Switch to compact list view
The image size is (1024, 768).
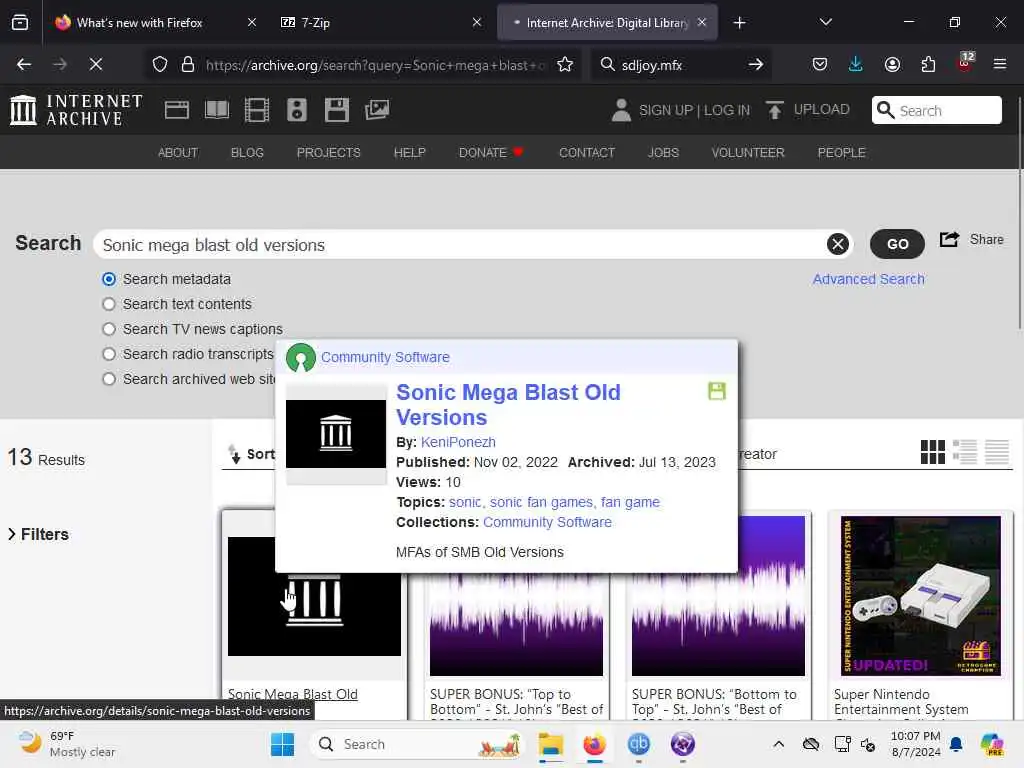click(x=997, y=452)
